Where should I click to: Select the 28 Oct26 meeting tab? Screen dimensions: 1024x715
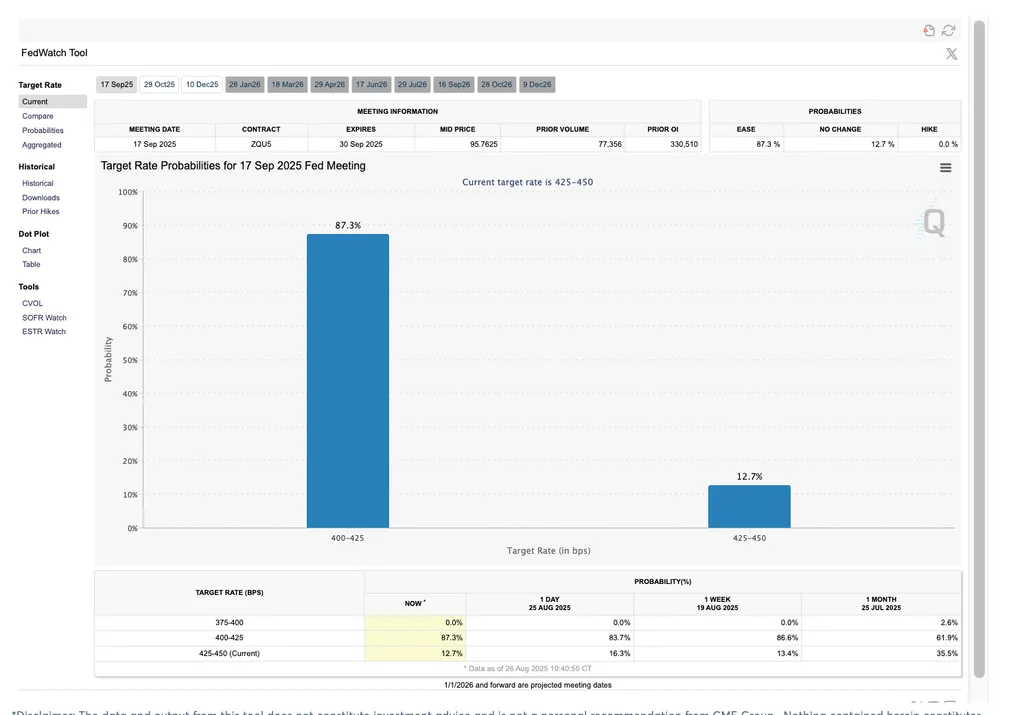tap(496, 84)
